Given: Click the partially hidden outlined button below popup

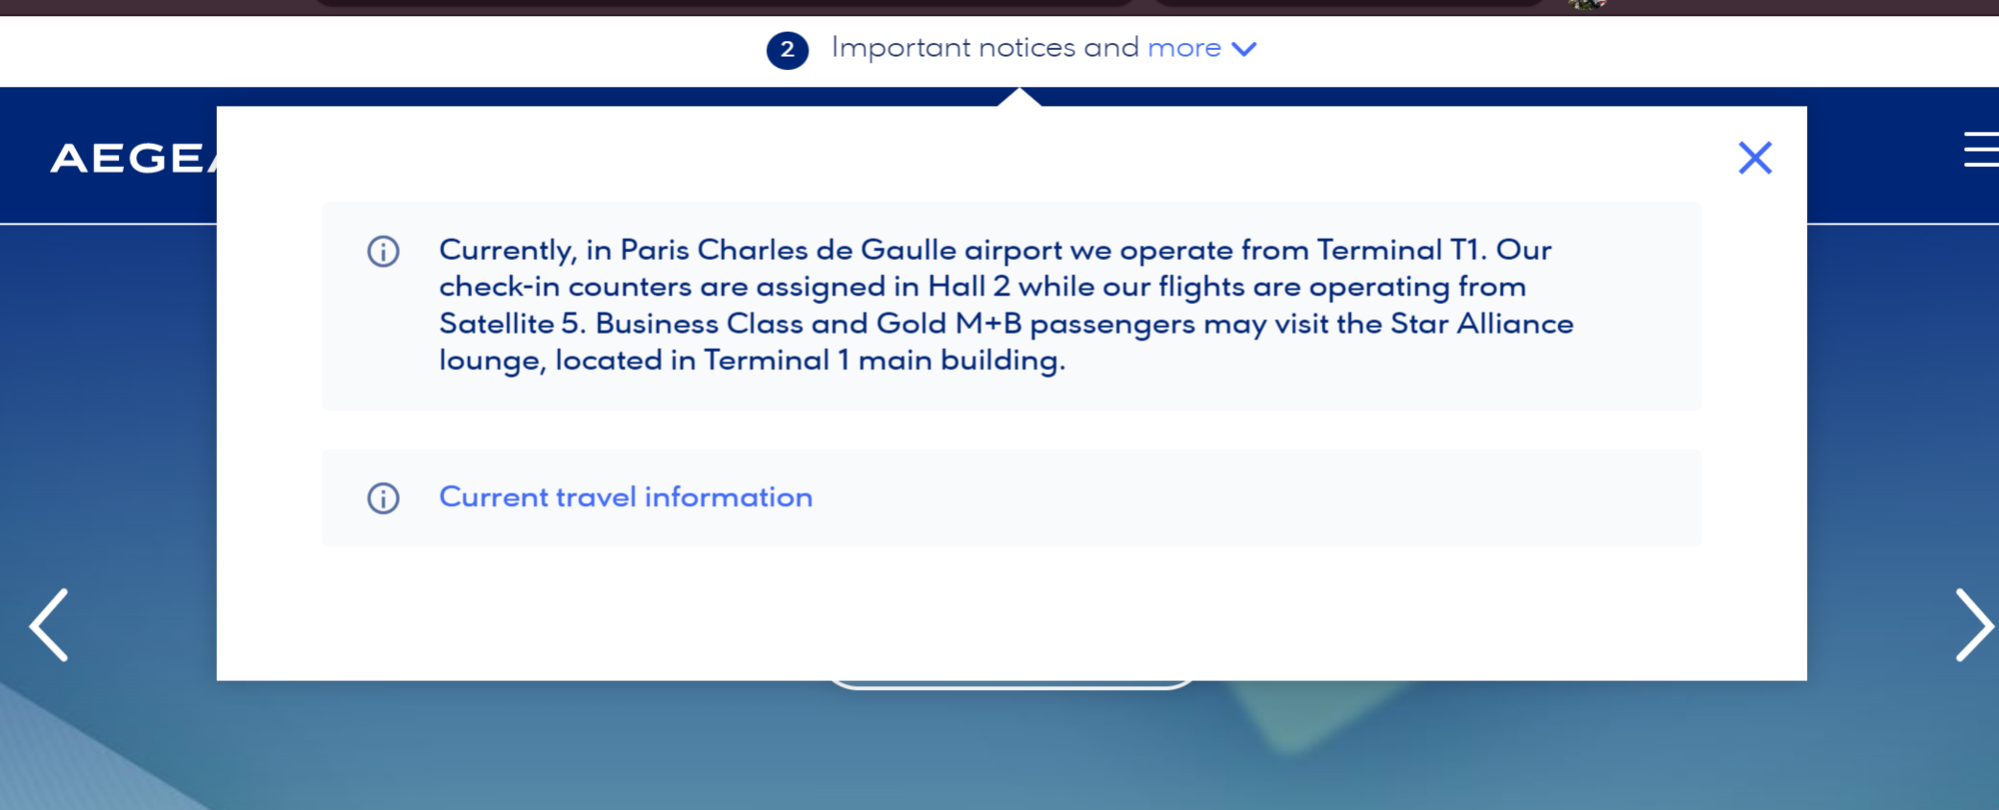Looking at the screenshot, I should (x=1010, y=685).
